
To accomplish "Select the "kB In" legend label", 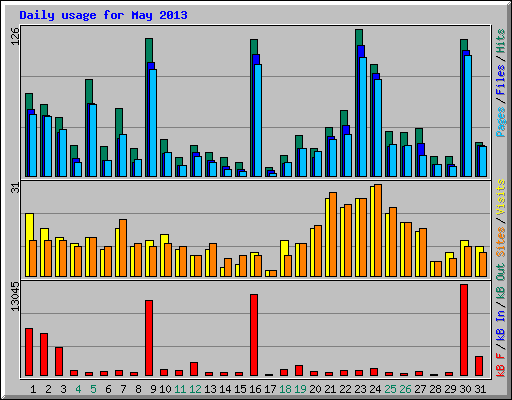I will (x=501, y=325).
